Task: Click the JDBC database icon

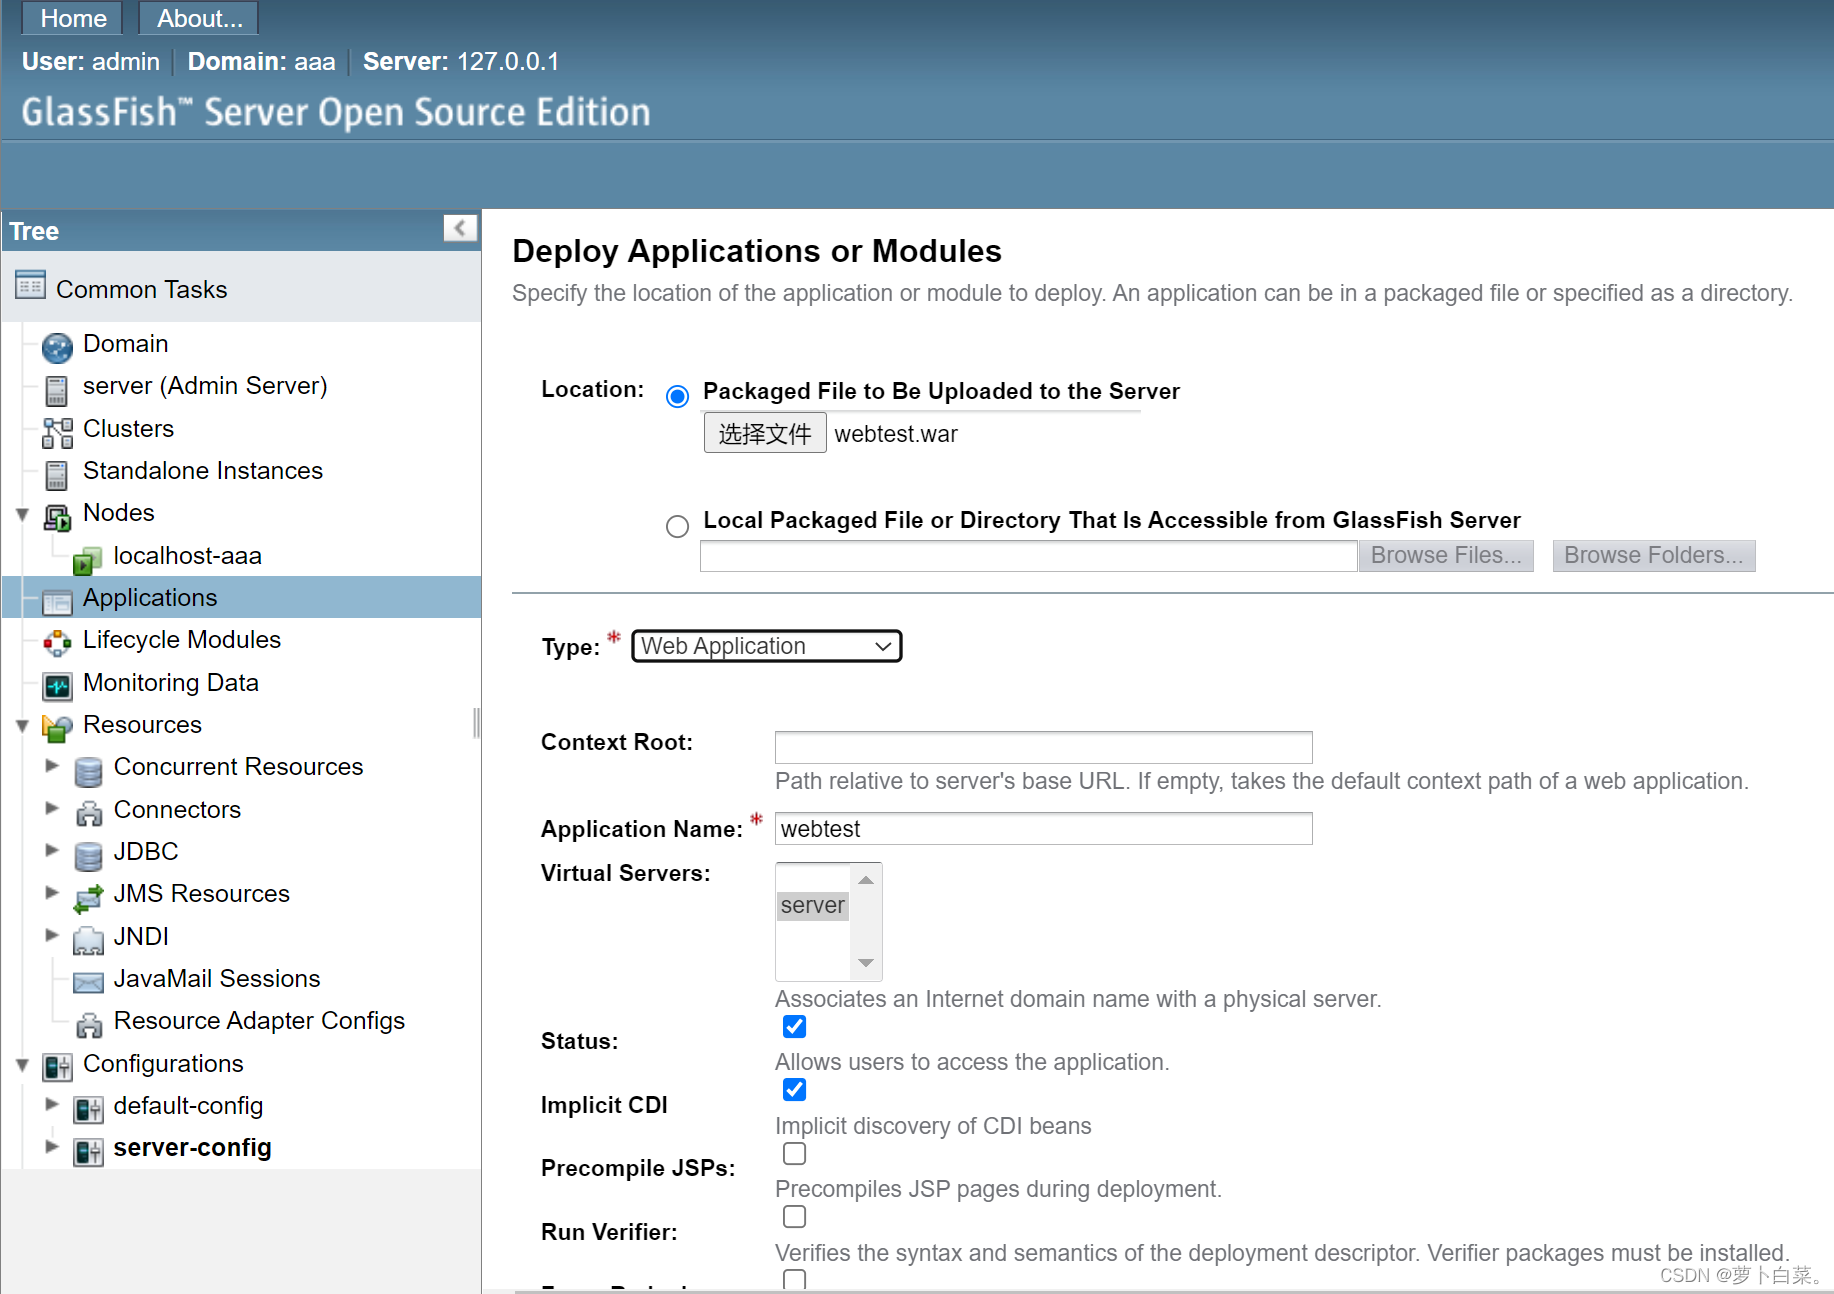Action: coord(88,855)
